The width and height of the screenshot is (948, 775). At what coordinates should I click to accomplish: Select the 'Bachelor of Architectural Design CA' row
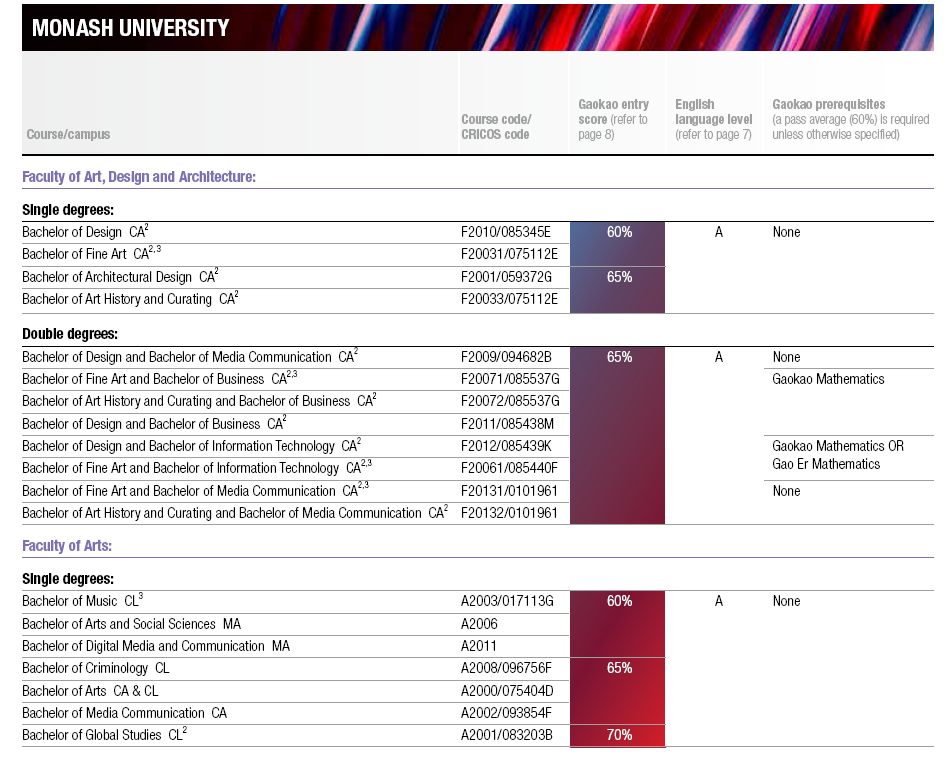coord(120,277)
